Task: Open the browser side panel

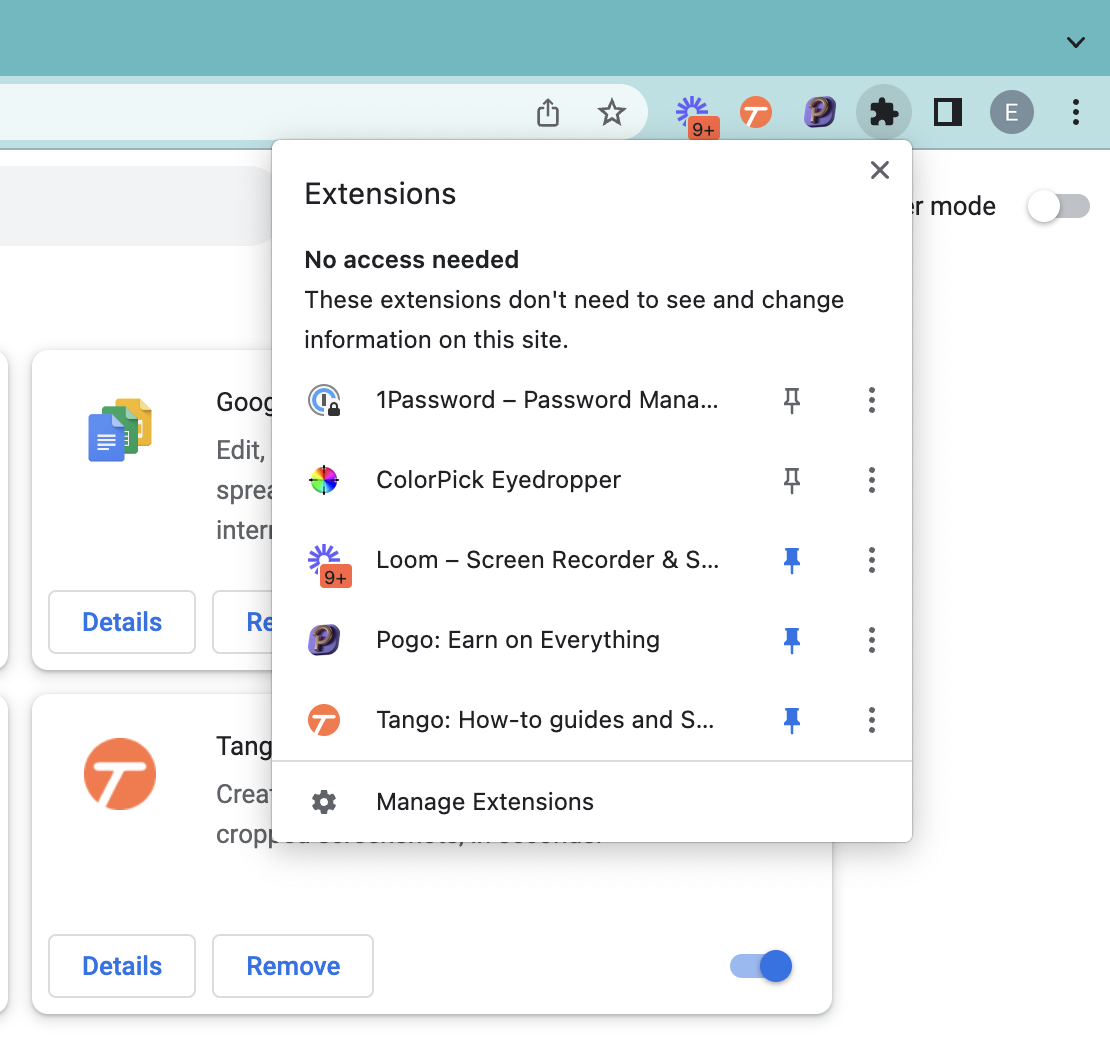Action: tap(947, 112)
